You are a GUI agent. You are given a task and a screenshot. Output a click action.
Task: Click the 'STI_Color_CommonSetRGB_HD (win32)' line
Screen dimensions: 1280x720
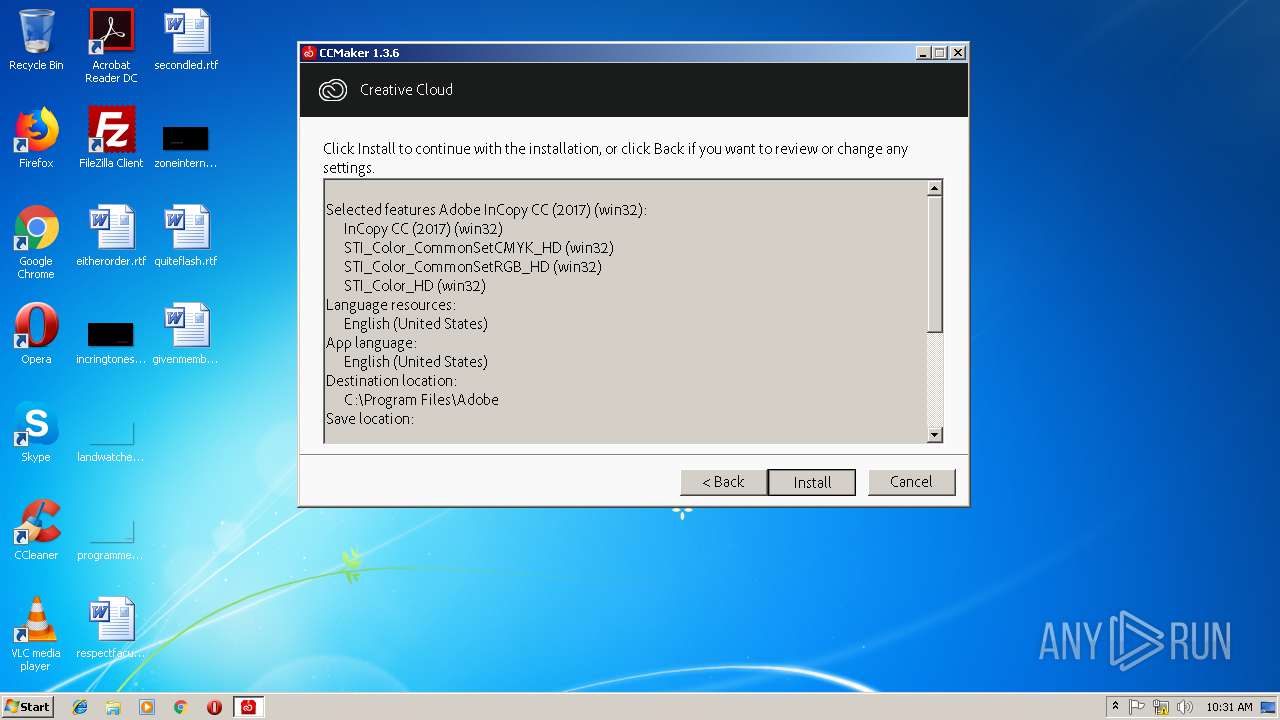pos(473,267)
